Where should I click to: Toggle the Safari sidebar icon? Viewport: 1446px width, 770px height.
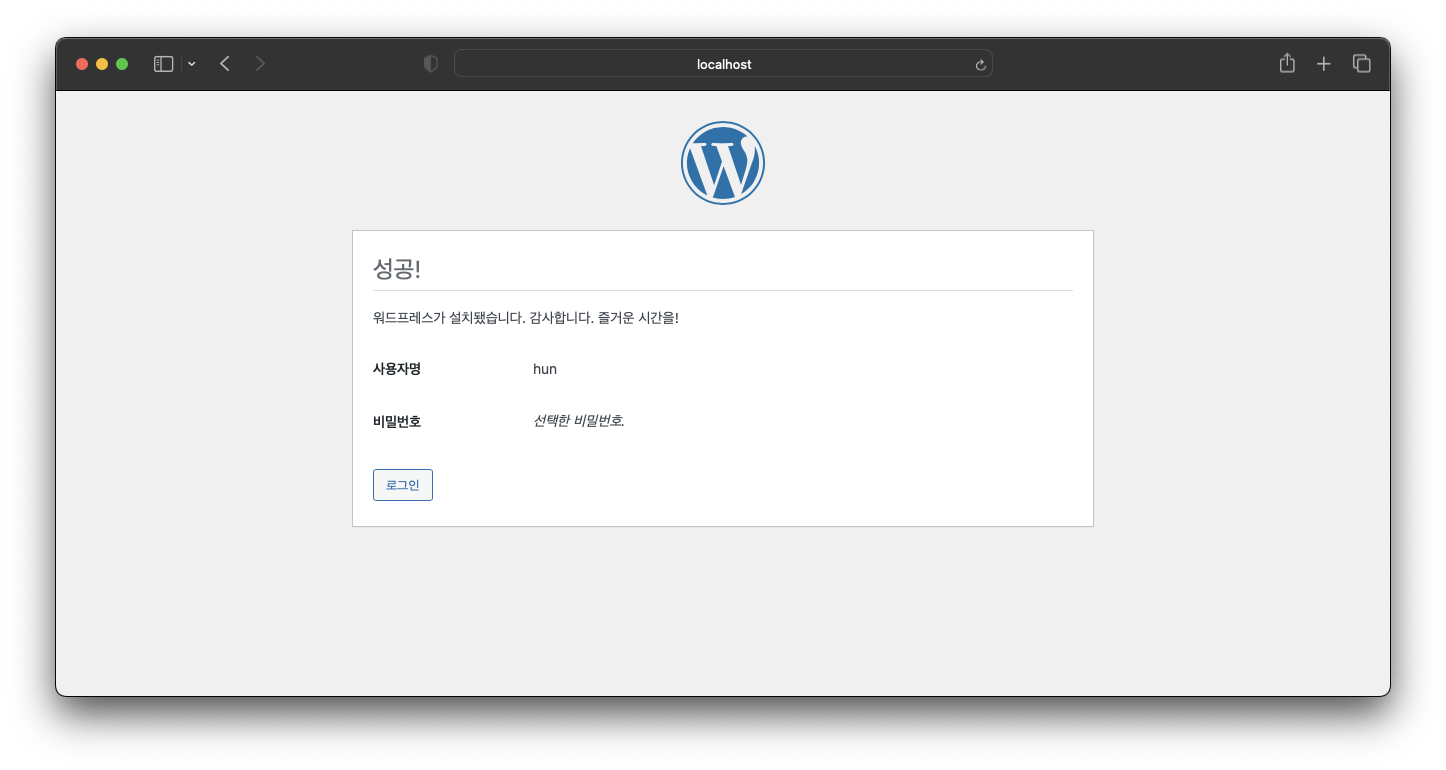pyautogui.click(x=164, y=64)
